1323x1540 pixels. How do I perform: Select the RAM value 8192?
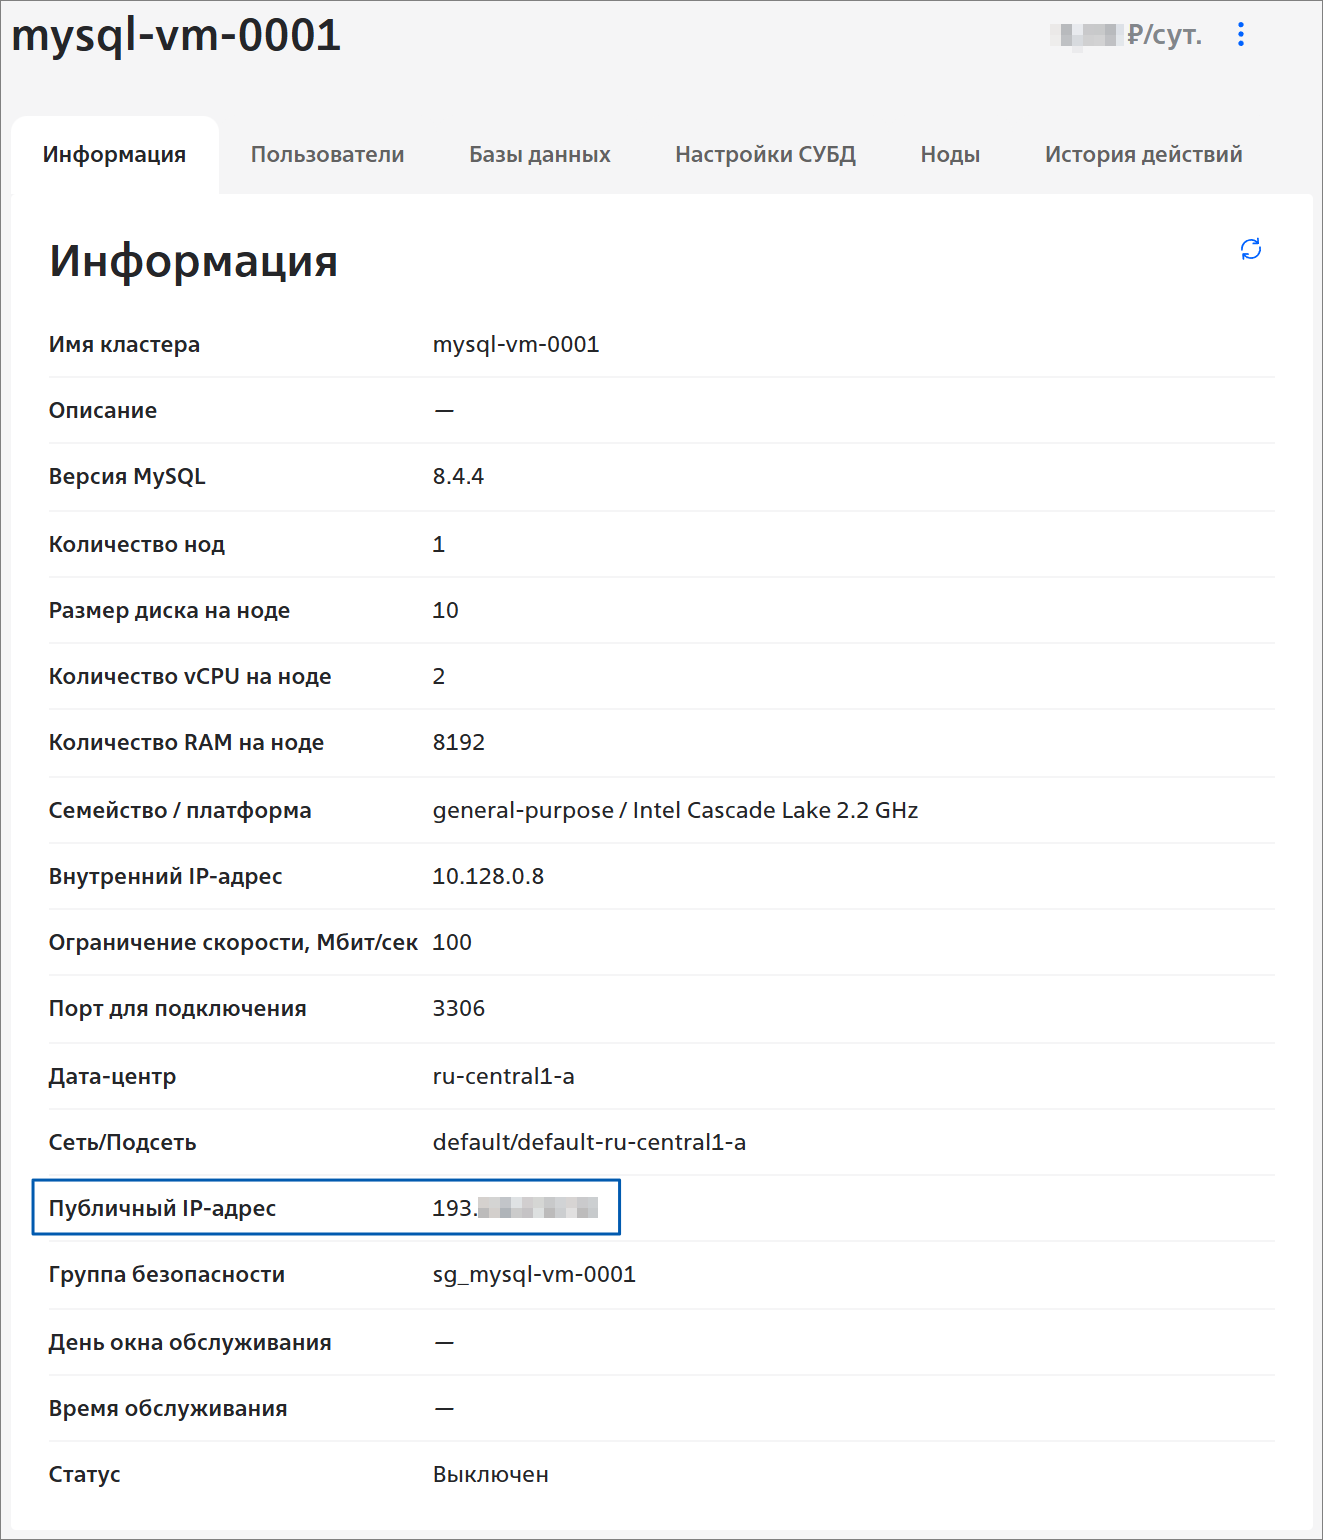(x=459, y=742)
